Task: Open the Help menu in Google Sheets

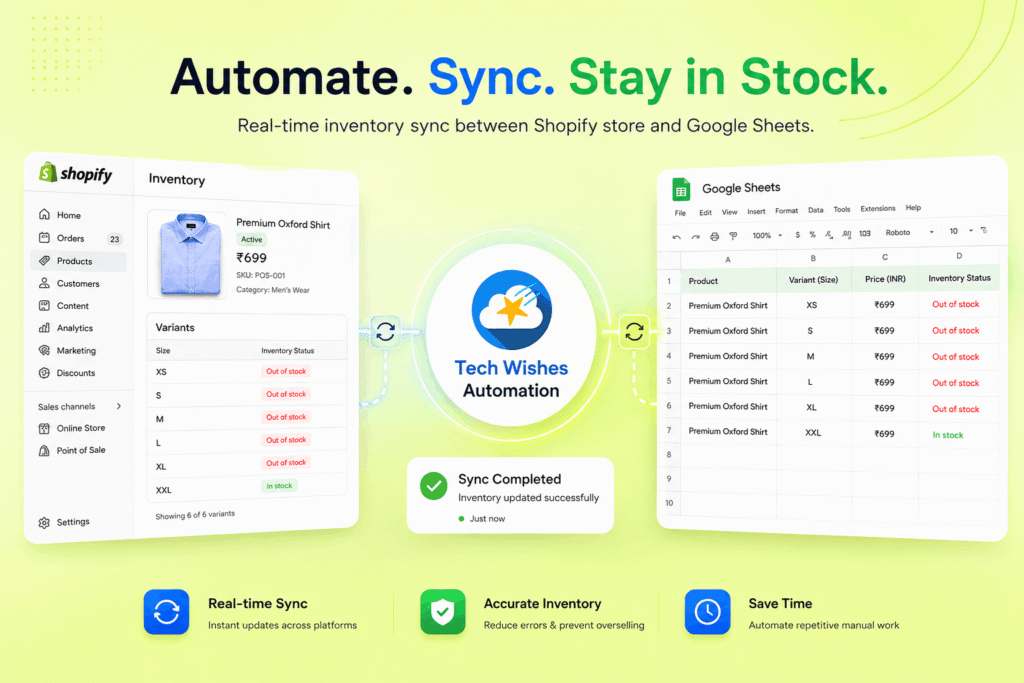Action: (913, 208)
